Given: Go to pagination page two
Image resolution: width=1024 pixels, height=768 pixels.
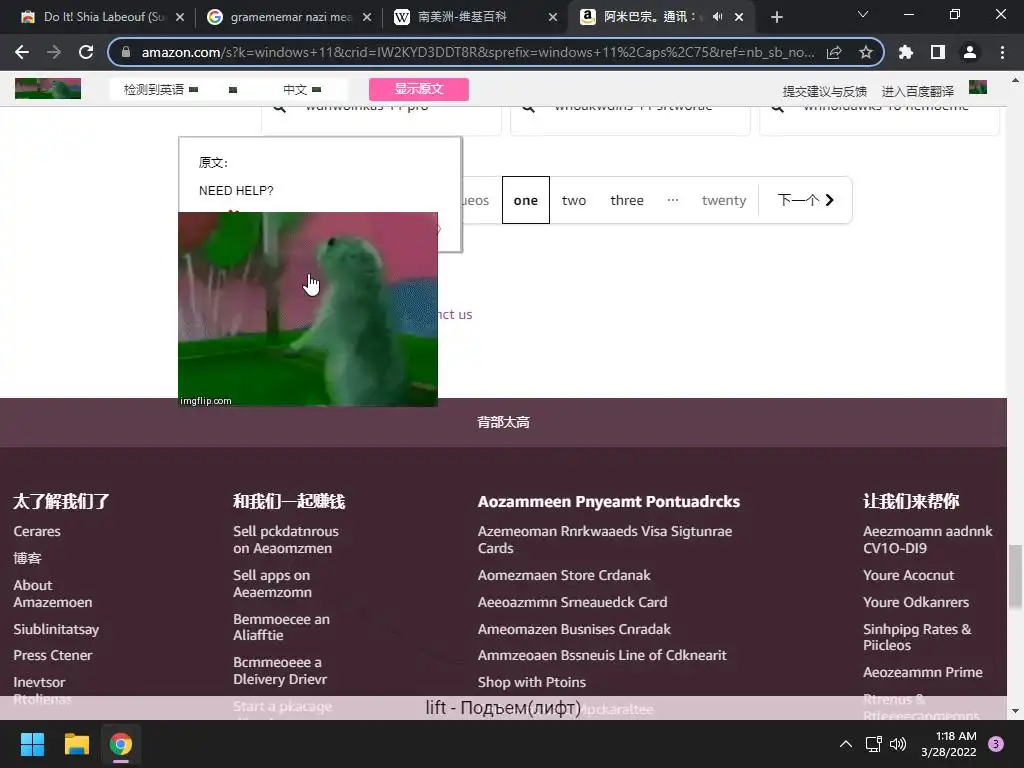Looking at the screenshot, I should [x=574, y=200].
